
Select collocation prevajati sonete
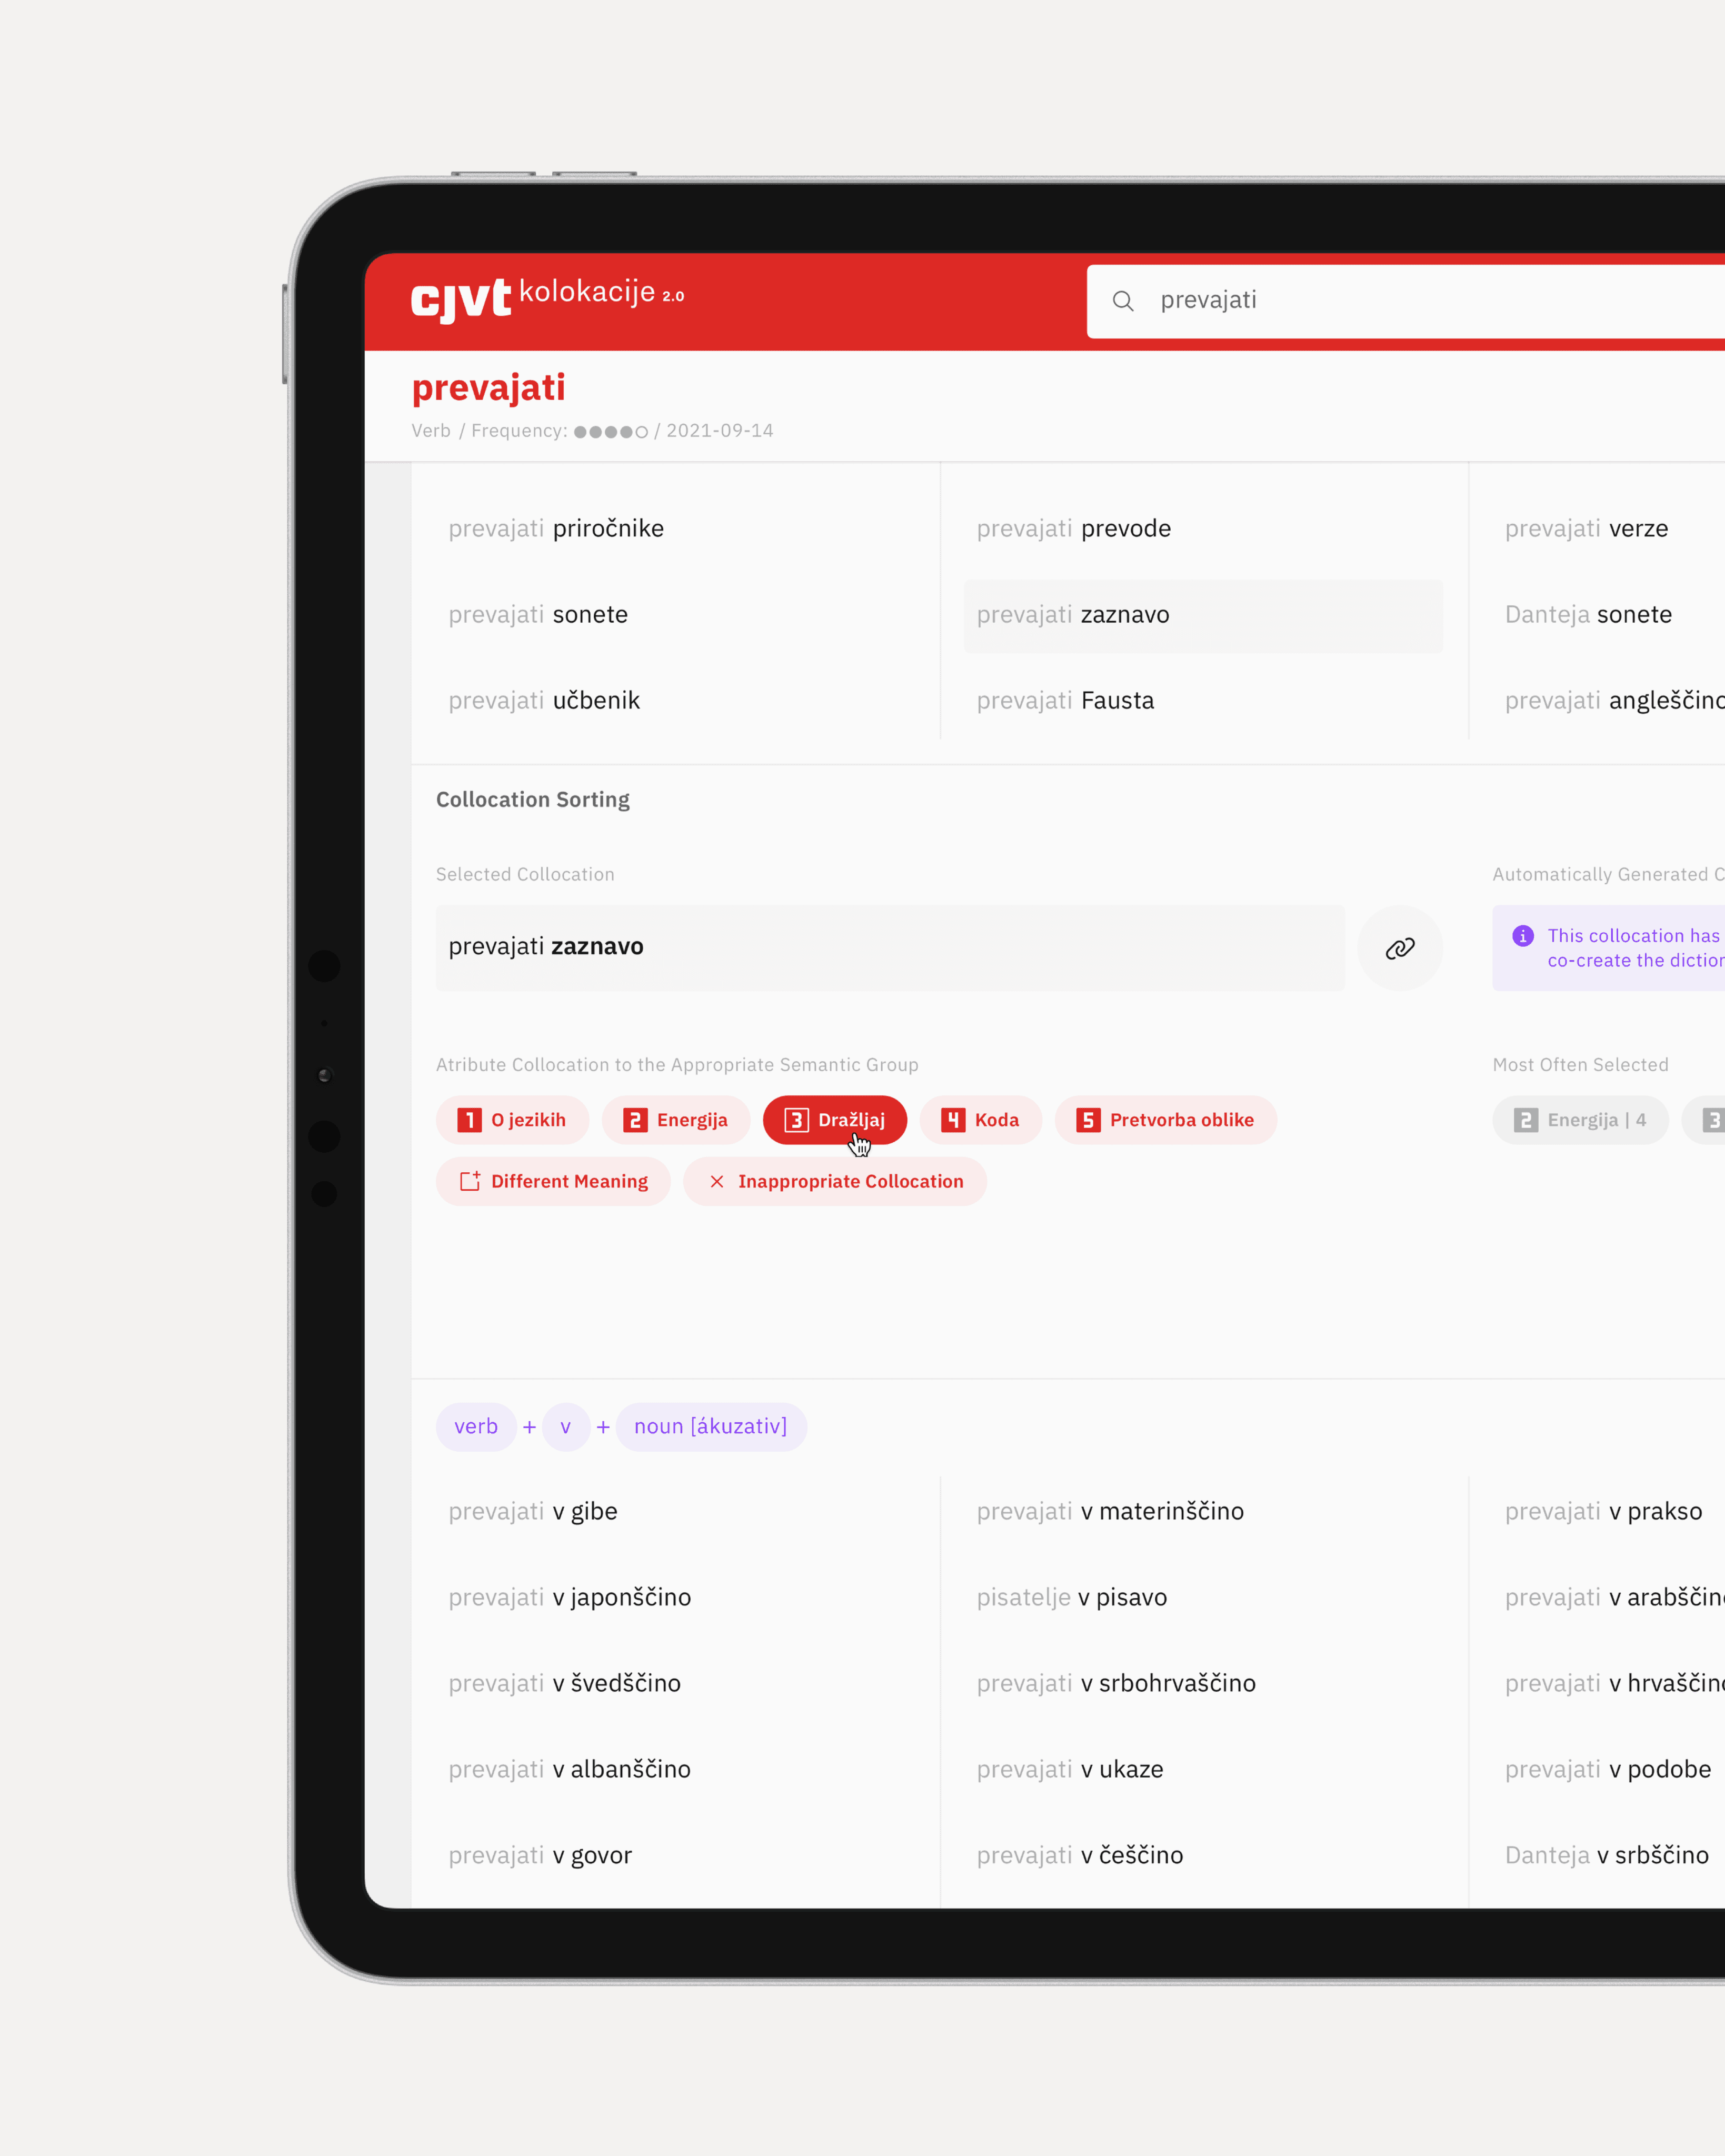(538, 614)
